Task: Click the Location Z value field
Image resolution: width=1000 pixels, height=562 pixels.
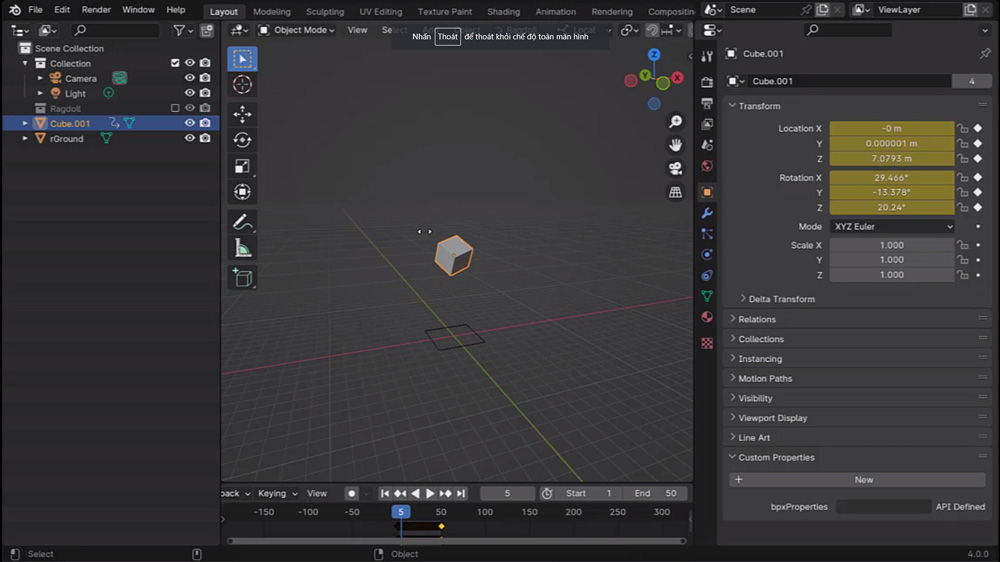Action: [x=892, y=158]
